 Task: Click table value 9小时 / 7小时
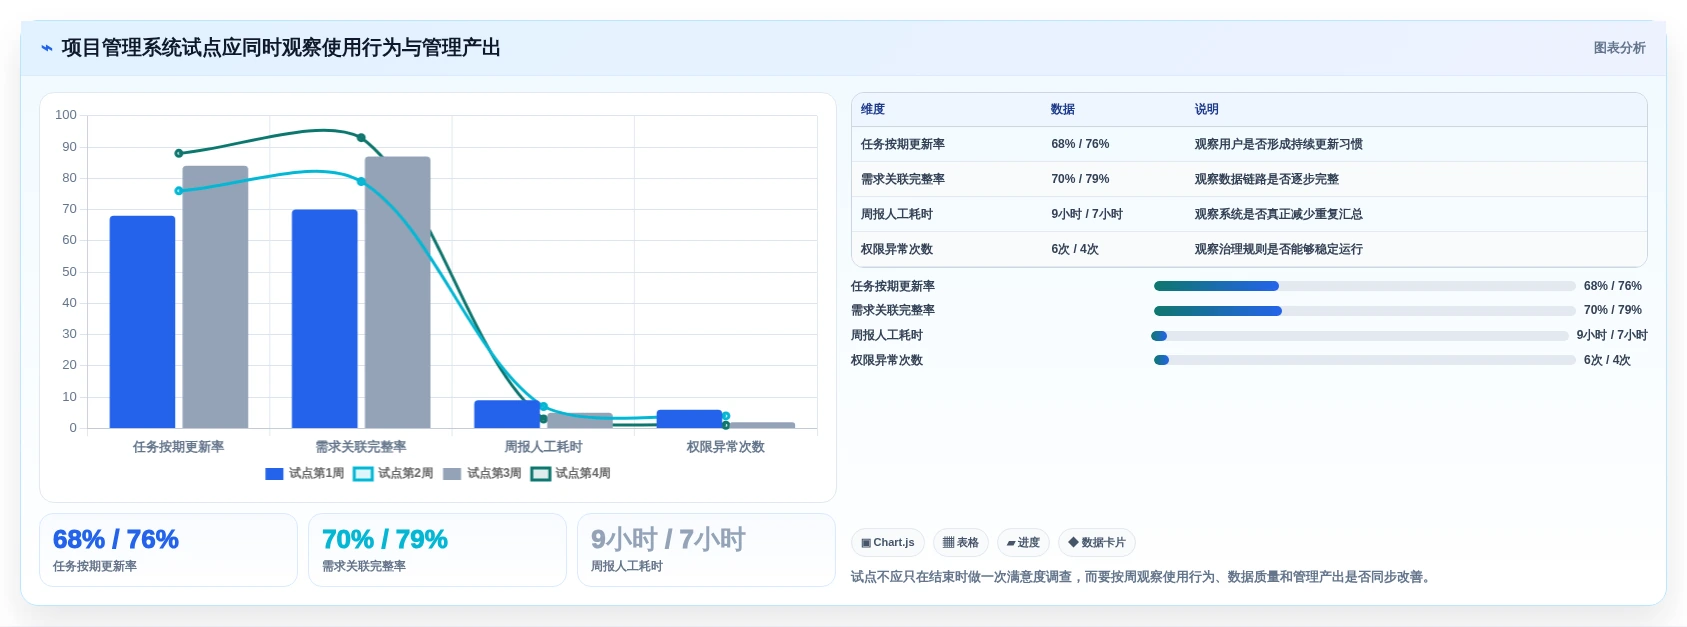[x=1087, y=215]
